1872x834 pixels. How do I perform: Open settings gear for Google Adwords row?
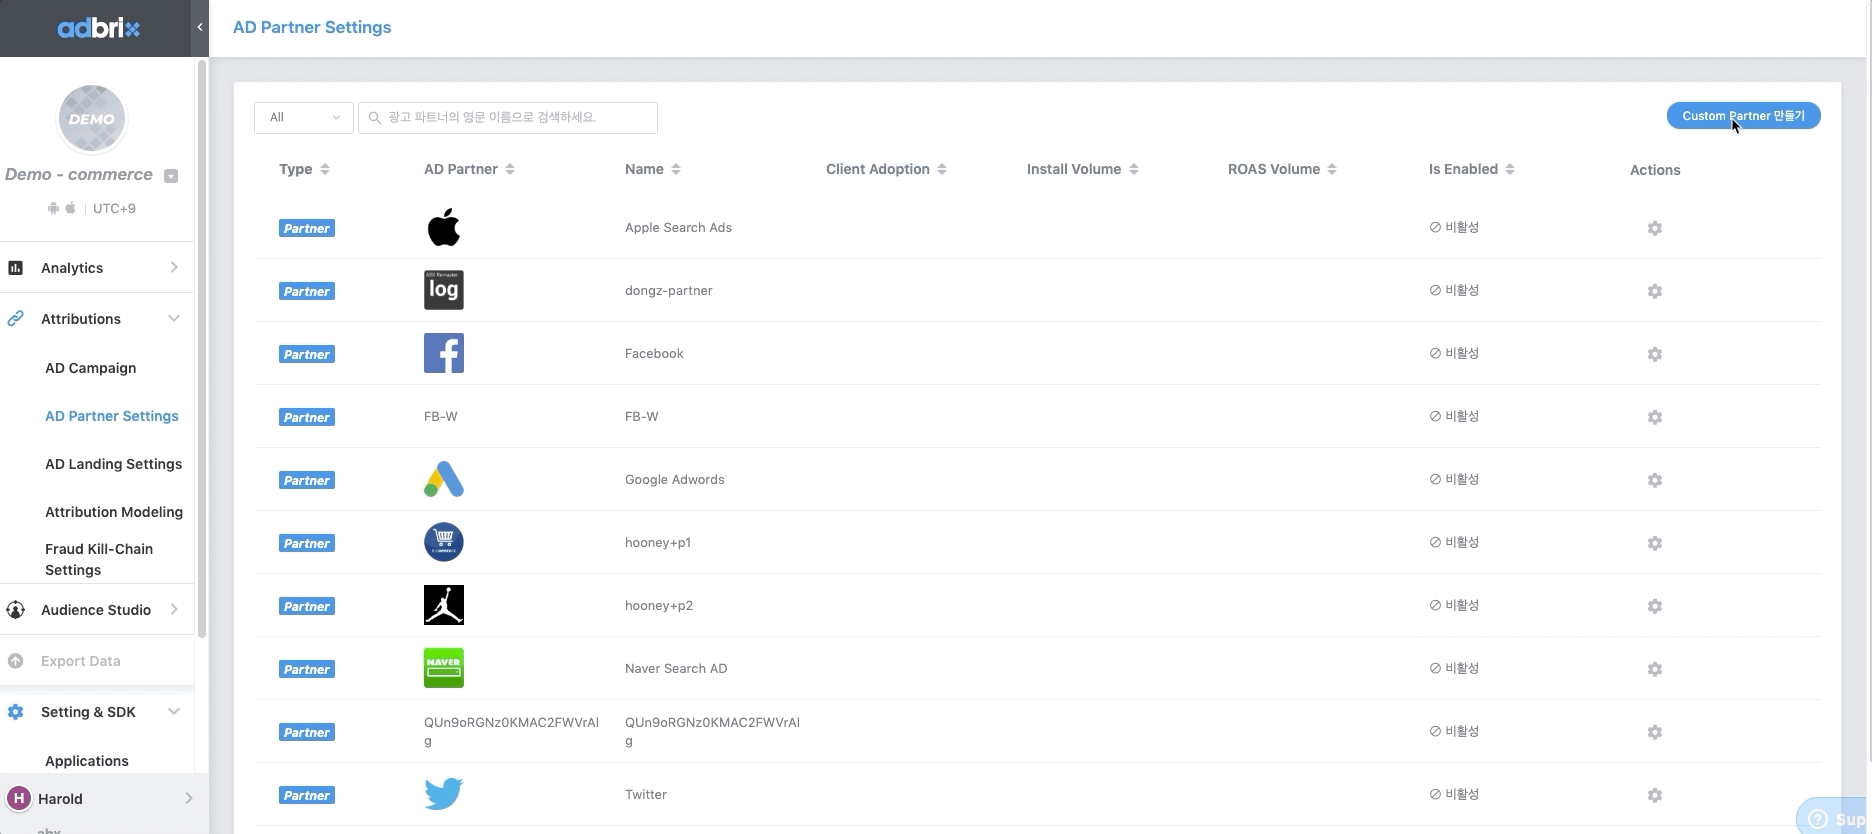(x=1655, y=480)
